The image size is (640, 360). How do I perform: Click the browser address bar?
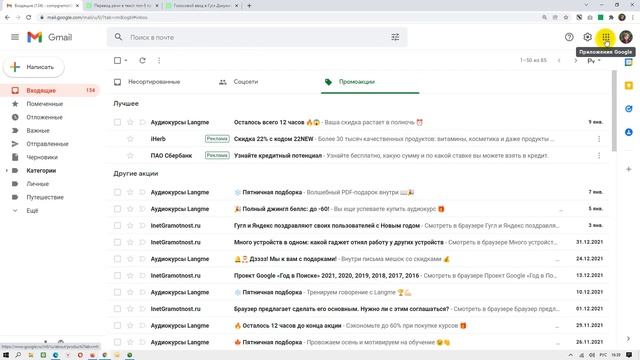coord(286,18)
